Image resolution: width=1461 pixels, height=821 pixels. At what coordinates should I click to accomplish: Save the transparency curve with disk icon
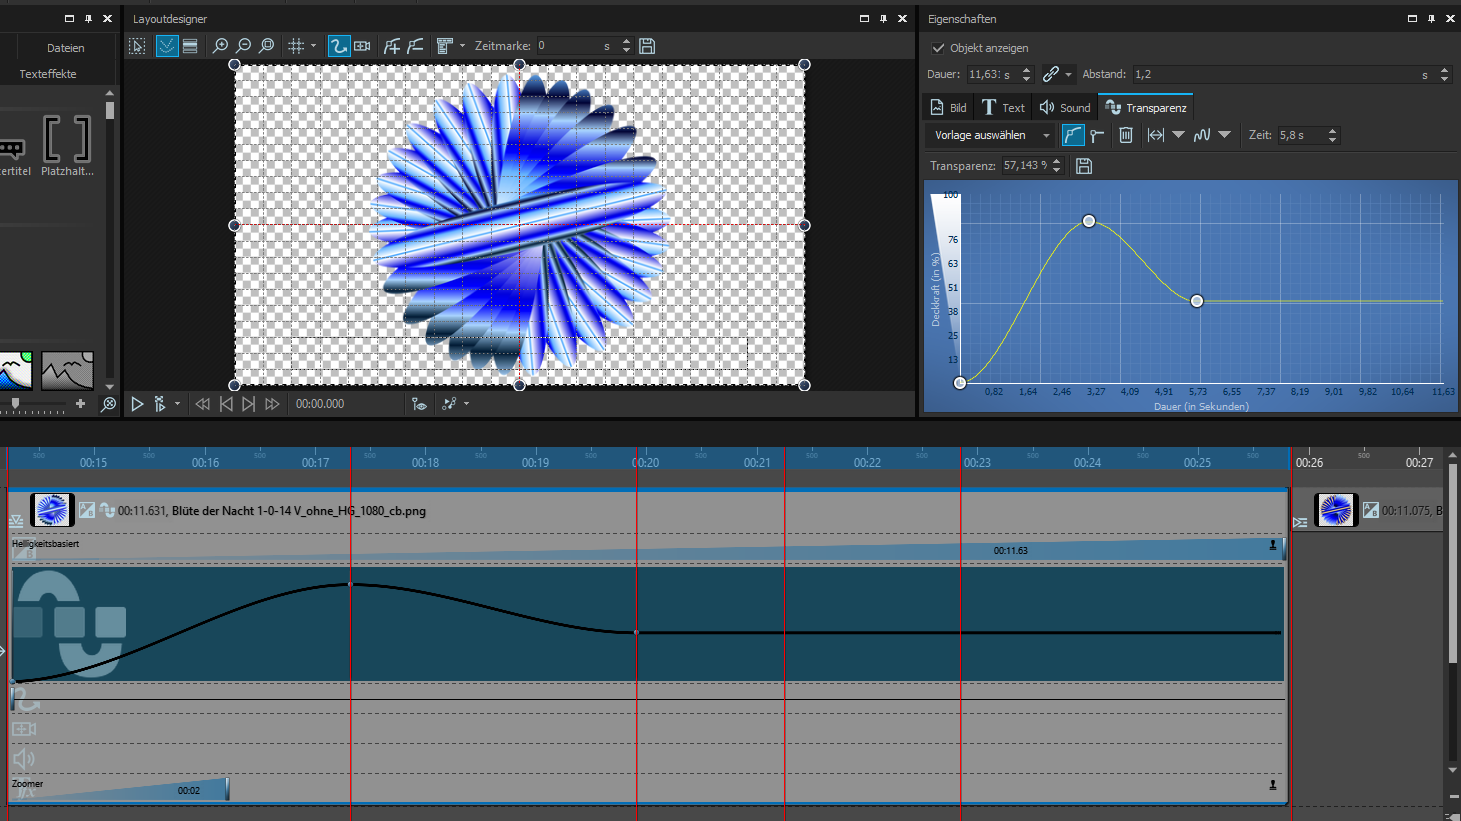pyautogui.click(x=1084, y=166)
